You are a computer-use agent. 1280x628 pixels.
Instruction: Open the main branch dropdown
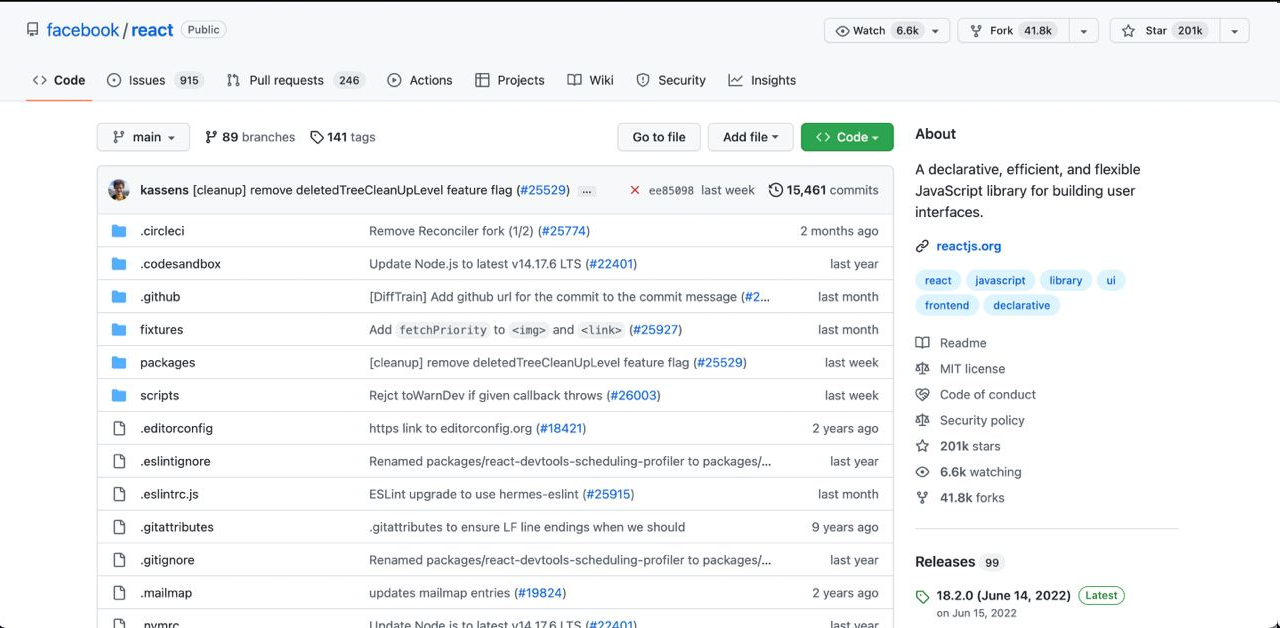pyautogui.click(x=143, y=137)
